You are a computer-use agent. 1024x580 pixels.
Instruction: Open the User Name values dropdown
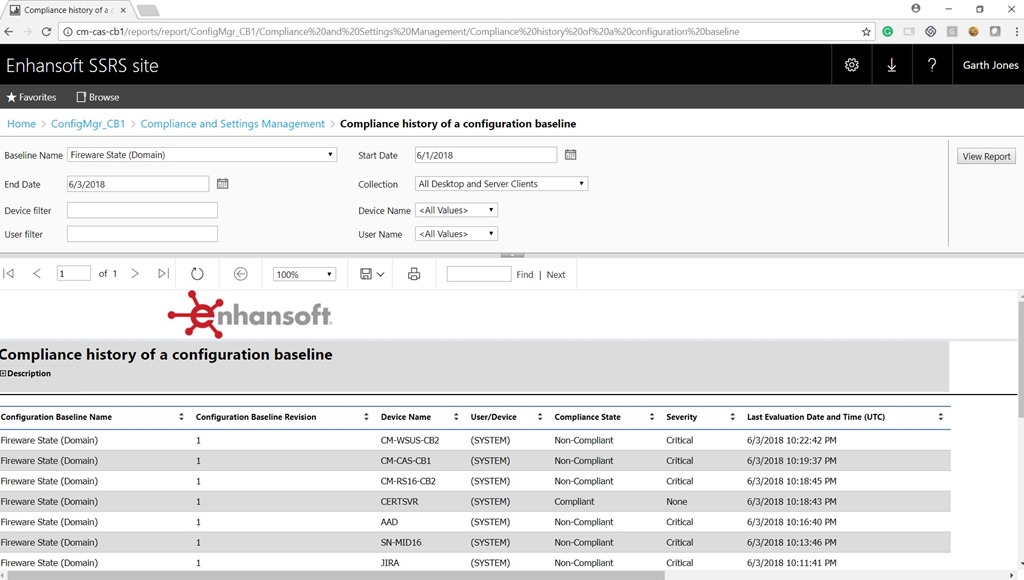coord(456,234)
